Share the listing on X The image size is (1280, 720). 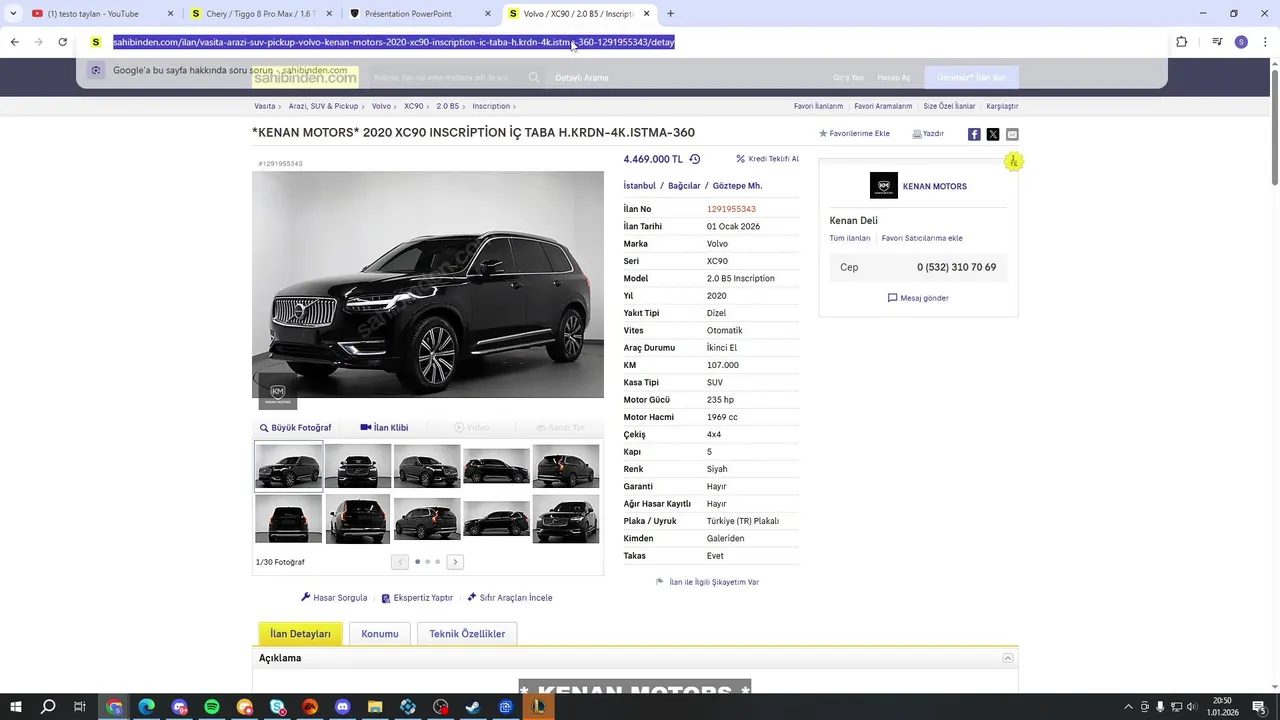[993, 134]
